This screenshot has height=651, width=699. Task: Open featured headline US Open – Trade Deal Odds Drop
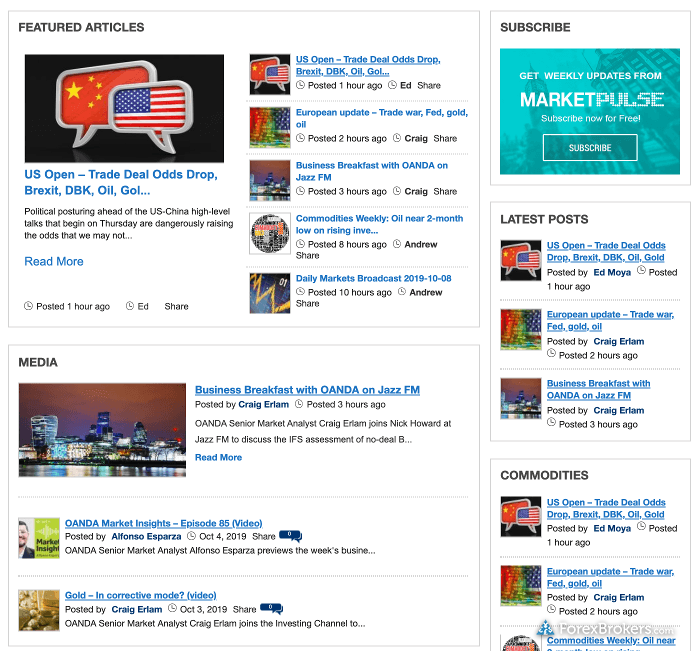pos(121,182)
